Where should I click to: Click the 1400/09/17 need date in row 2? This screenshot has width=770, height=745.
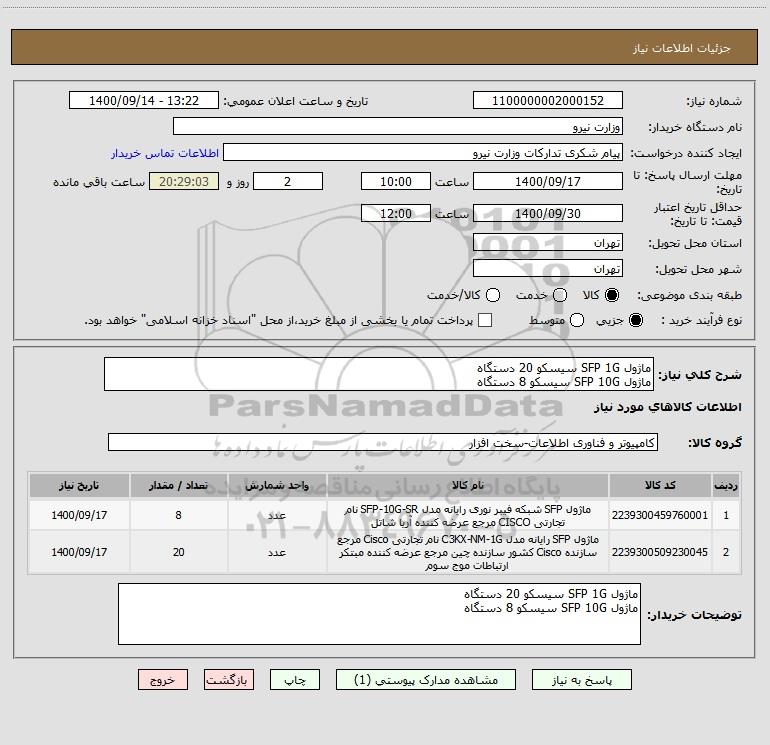coord(79,552)
